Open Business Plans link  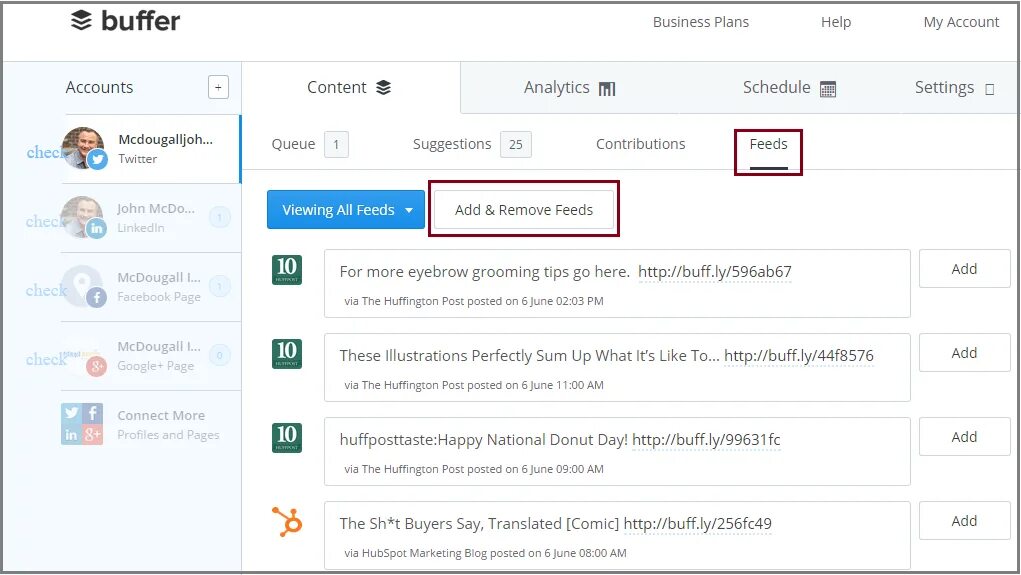coord(701,22)
